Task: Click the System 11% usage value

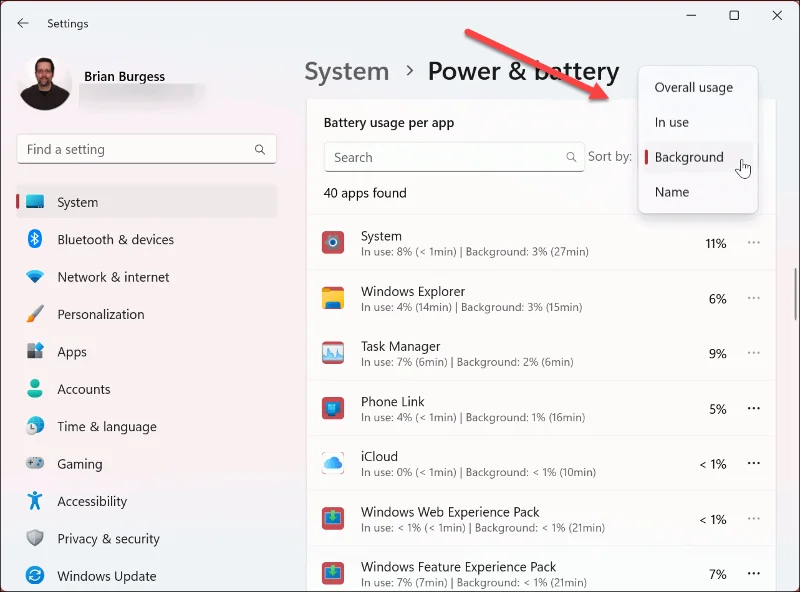Action: point(715,243)
